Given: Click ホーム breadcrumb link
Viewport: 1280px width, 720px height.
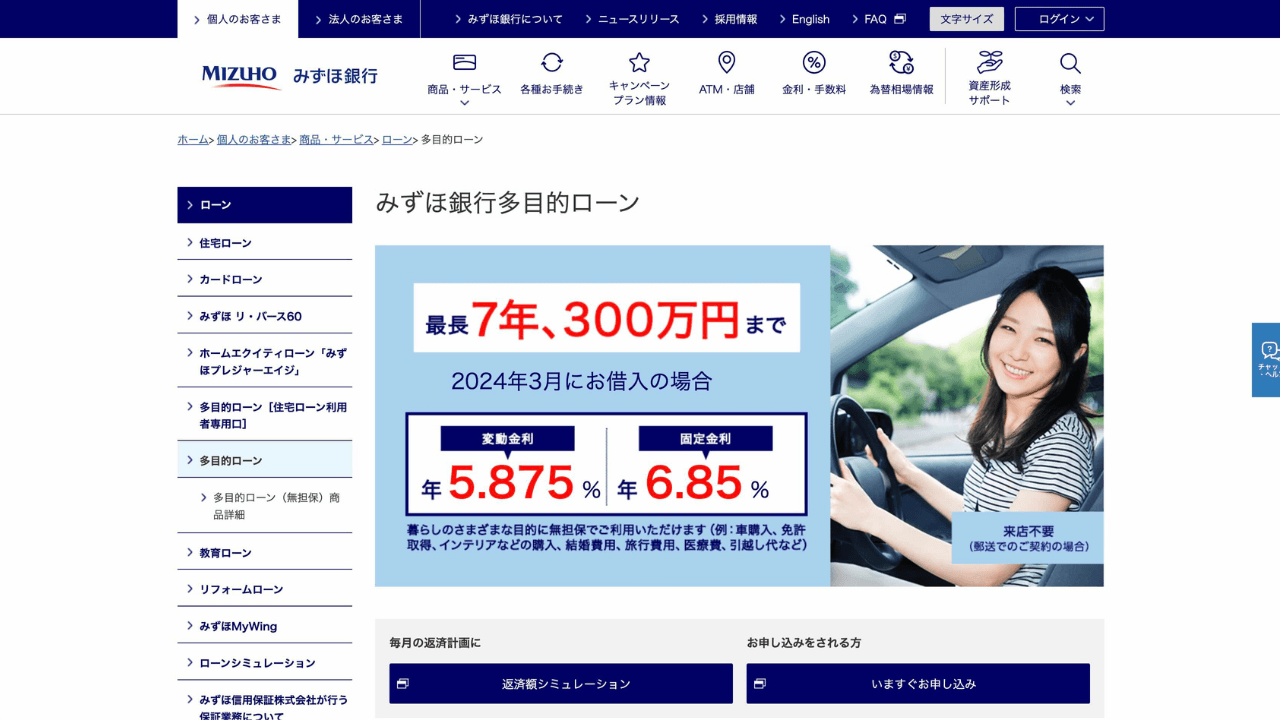Looking at the screenshot, I should coord(193,140).
